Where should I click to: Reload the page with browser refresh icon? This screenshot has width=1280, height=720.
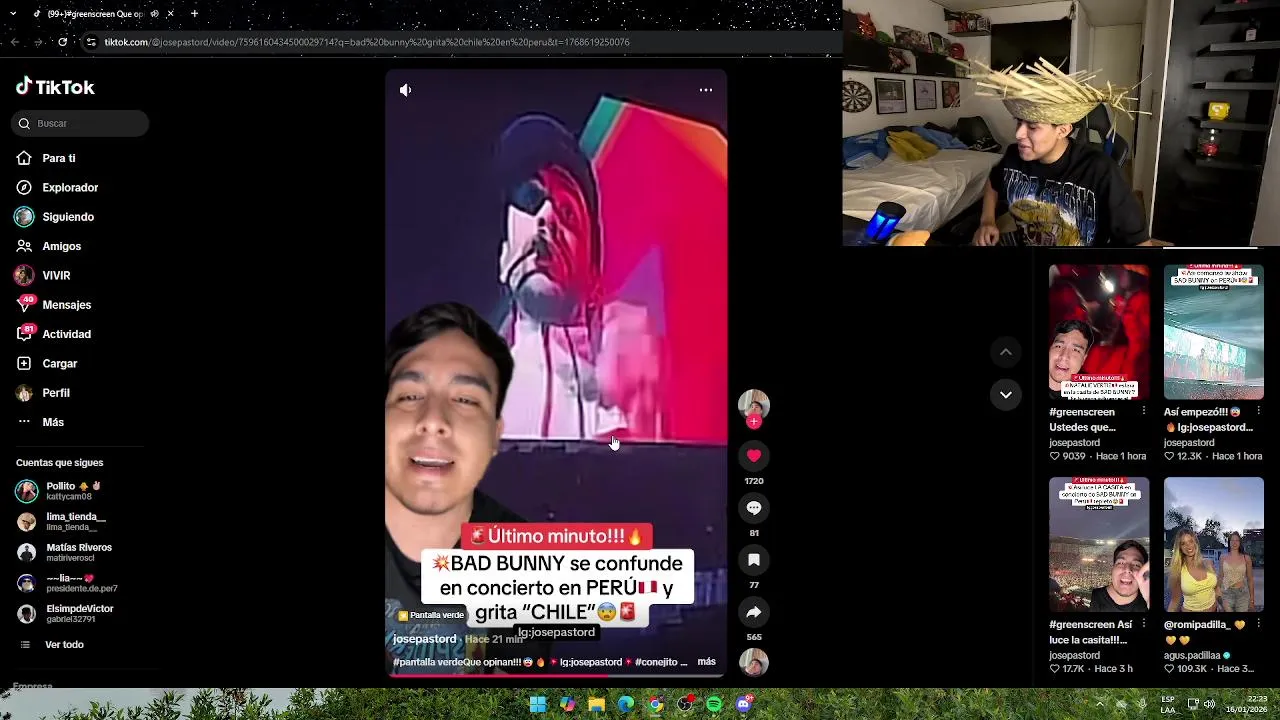(62, 42)
